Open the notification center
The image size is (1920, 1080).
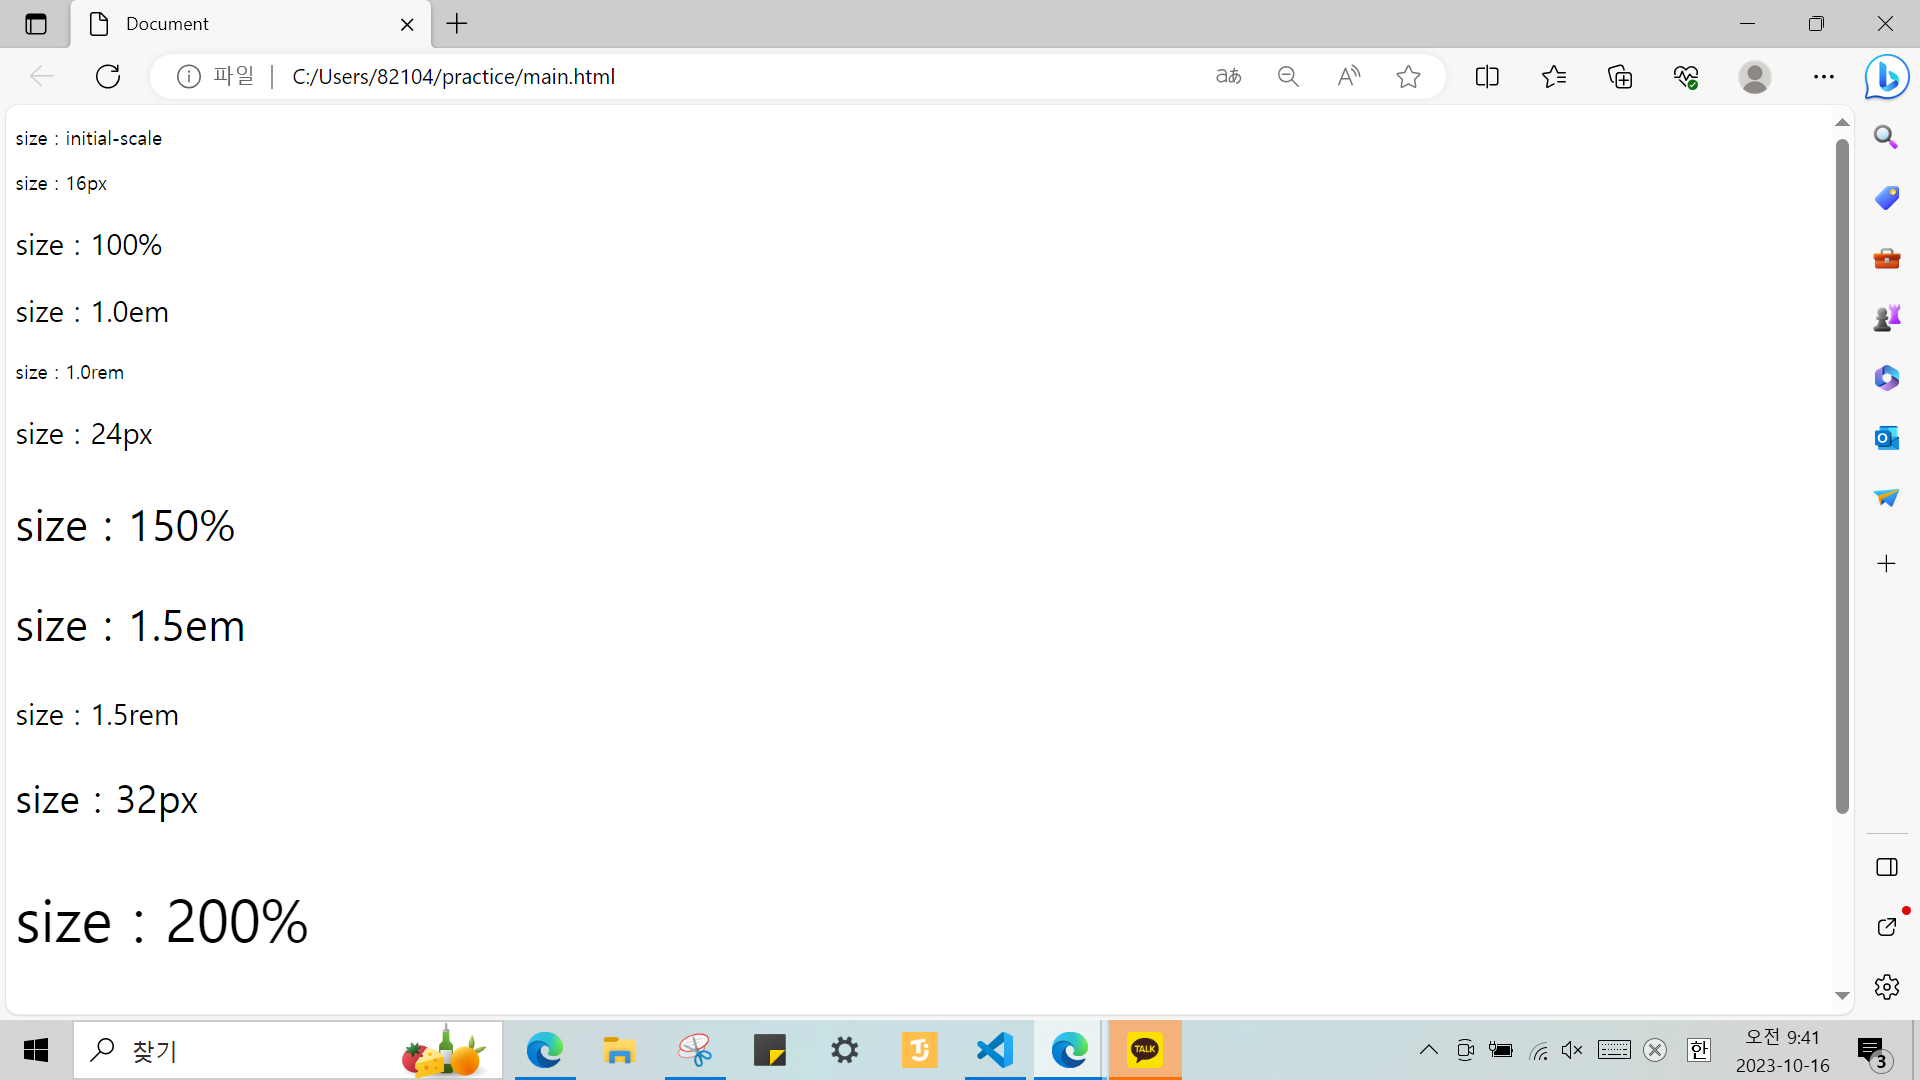[1872, 1051]
